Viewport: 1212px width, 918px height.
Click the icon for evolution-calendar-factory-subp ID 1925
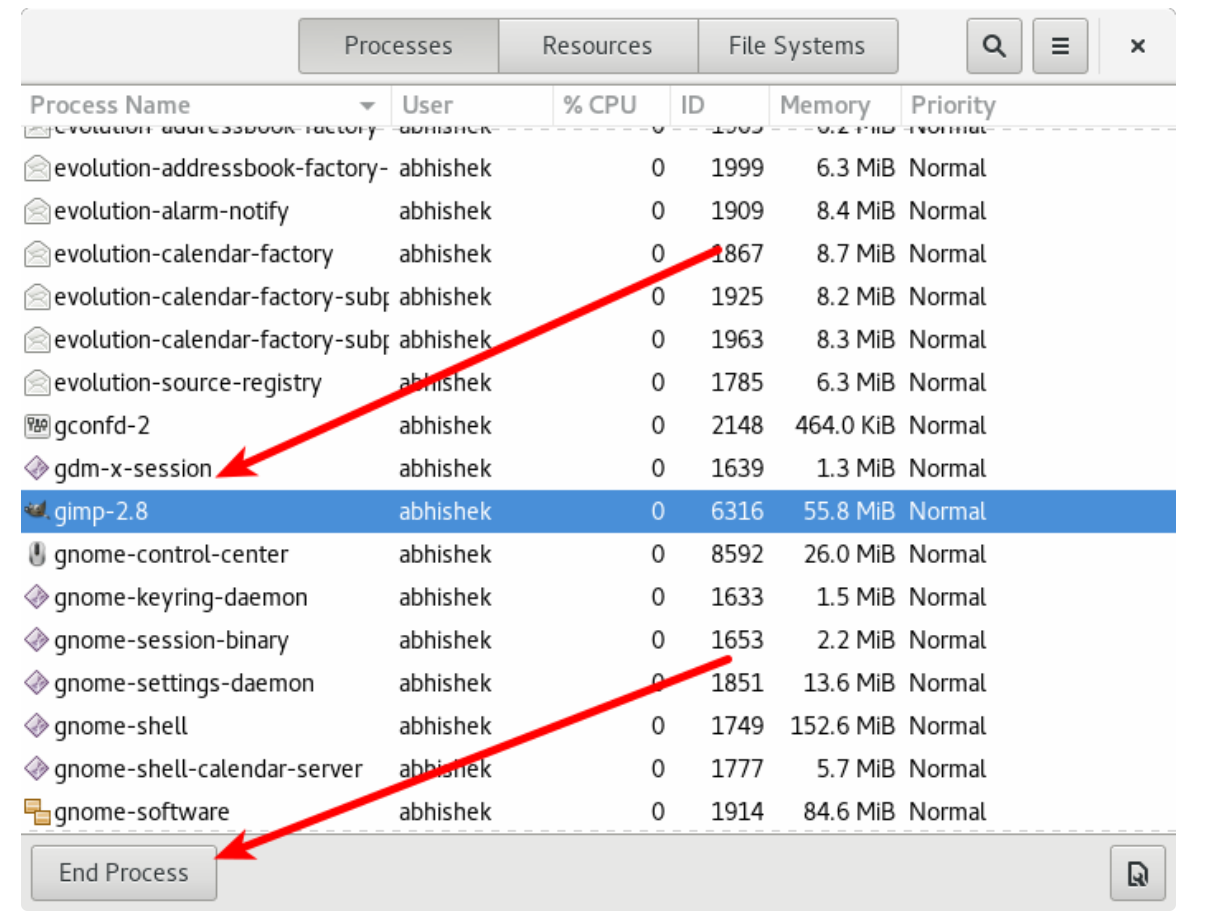coord(37,298)
